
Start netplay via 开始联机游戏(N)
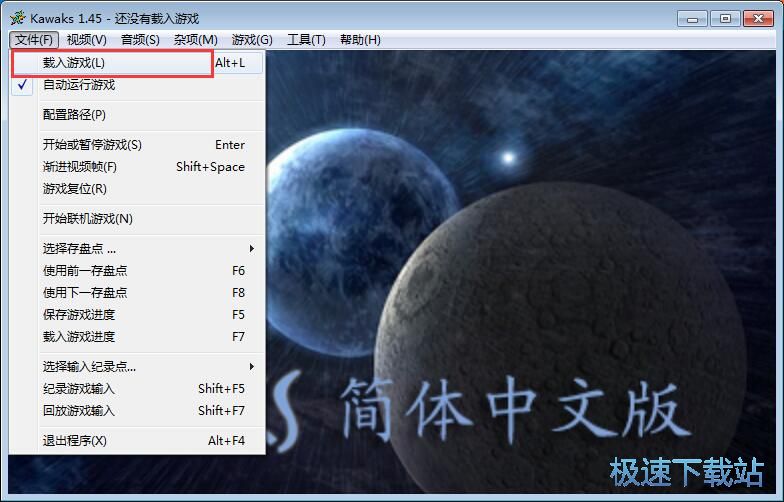click(x=87, y=219)
